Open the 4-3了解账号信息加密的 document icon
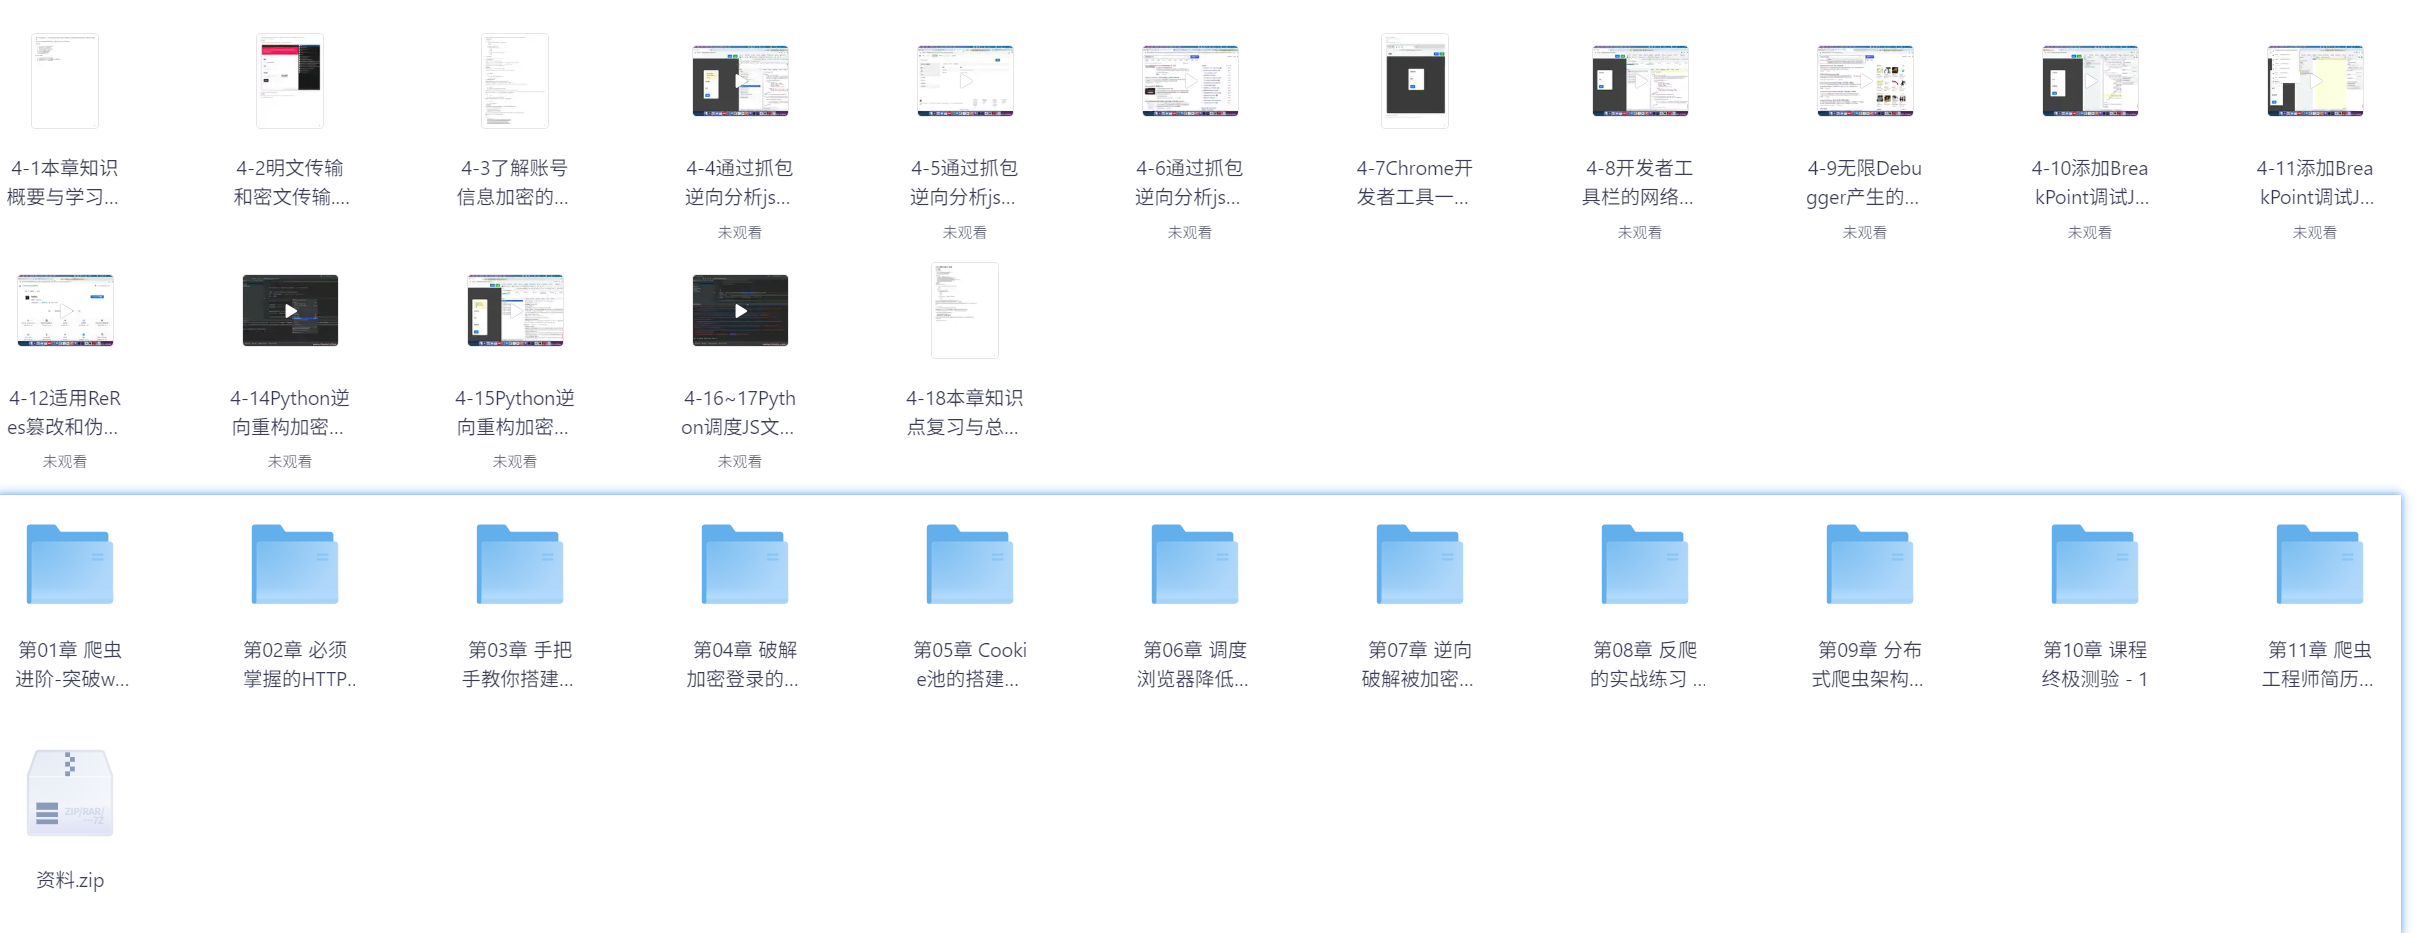 point(515,81)
